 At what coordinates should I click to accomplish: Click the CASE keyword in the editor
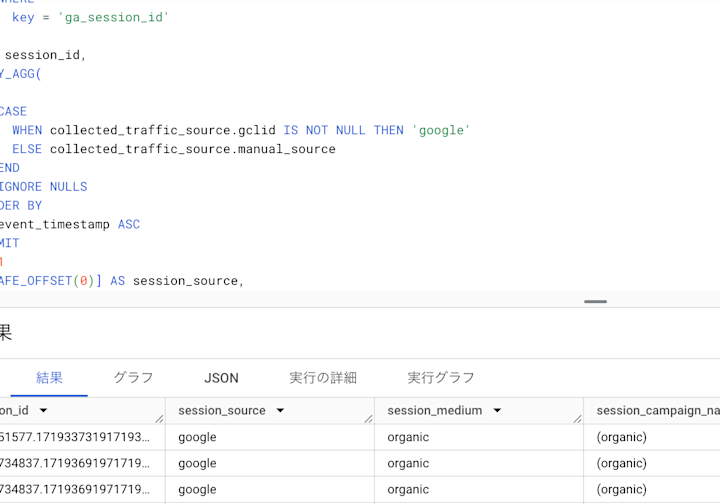tap(13, 112)
